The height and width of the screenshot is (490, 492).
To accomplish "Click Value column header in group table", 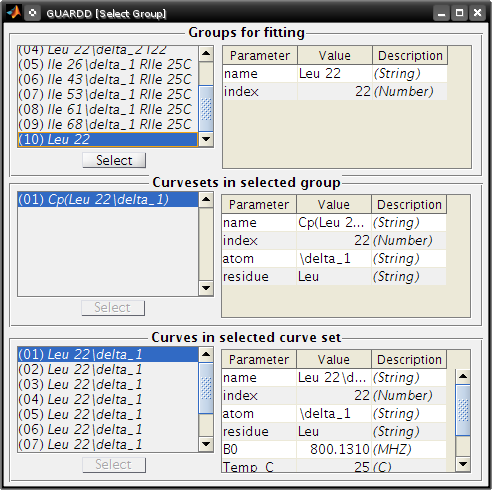I will (x=335, y=55).
